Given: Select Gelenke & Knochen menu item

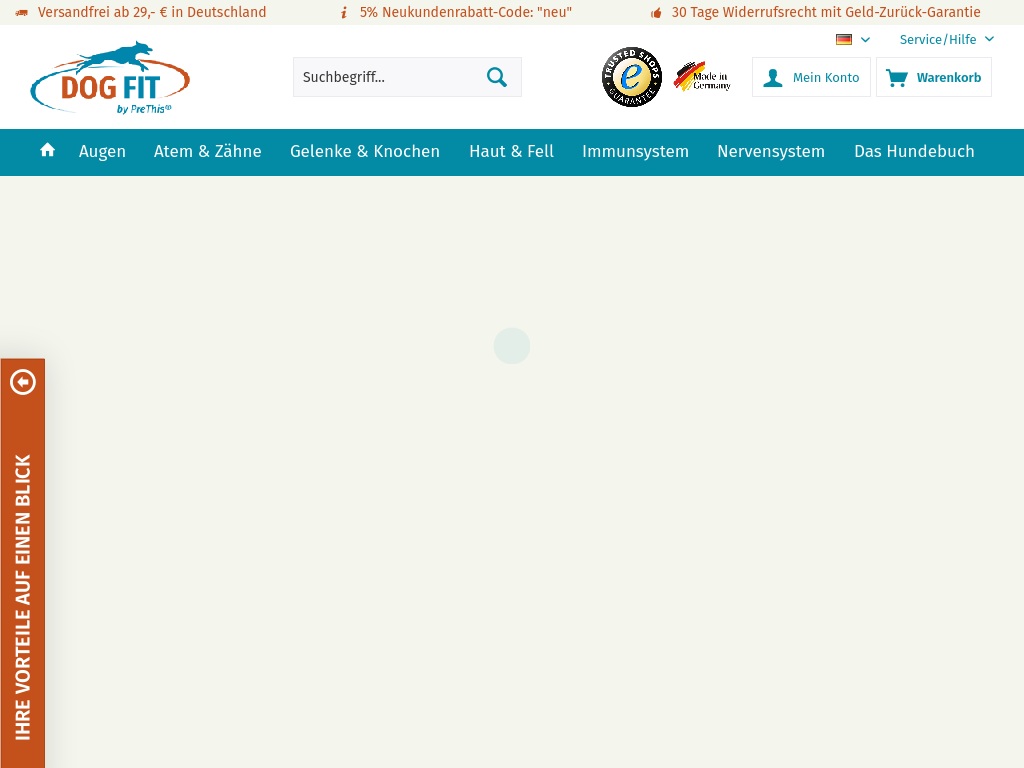Looking at the screenshot, I should point(365,152).
